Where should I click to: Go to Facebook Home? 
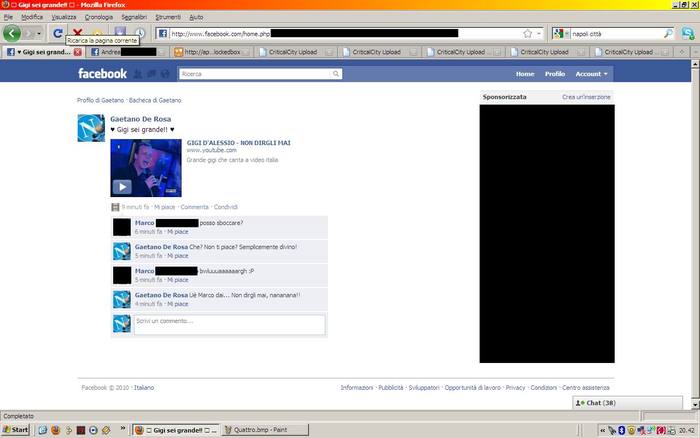(x=525, y=74)
